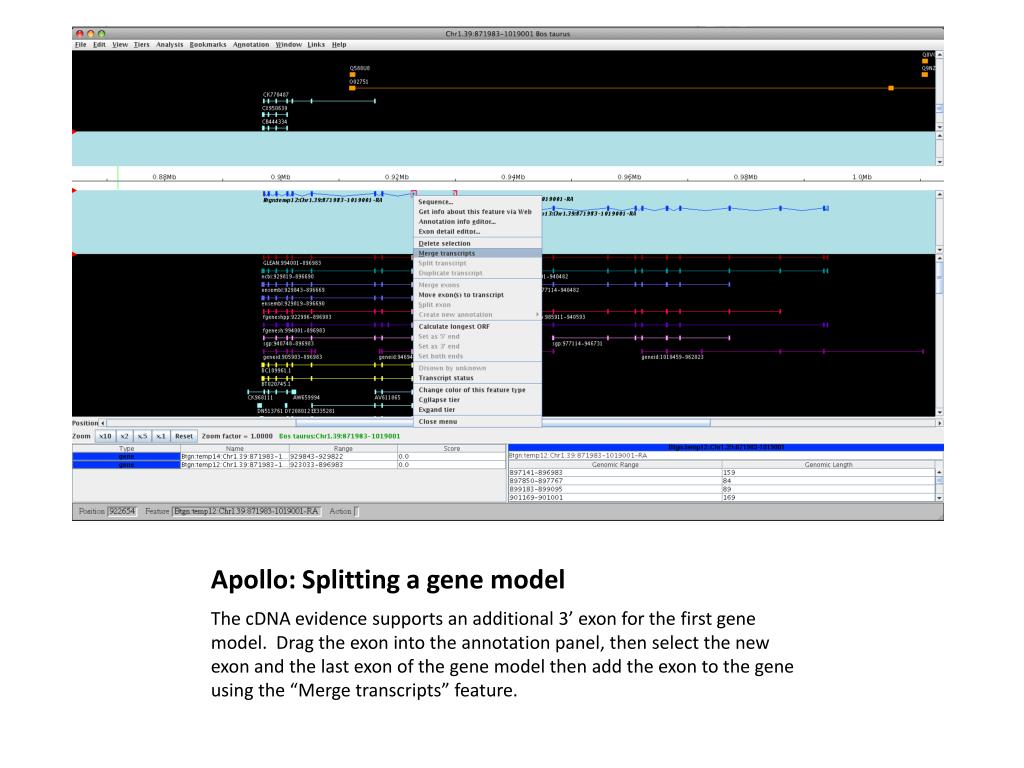Click the Genomic Range column header

pyautogui.click(x=615, y=464)
